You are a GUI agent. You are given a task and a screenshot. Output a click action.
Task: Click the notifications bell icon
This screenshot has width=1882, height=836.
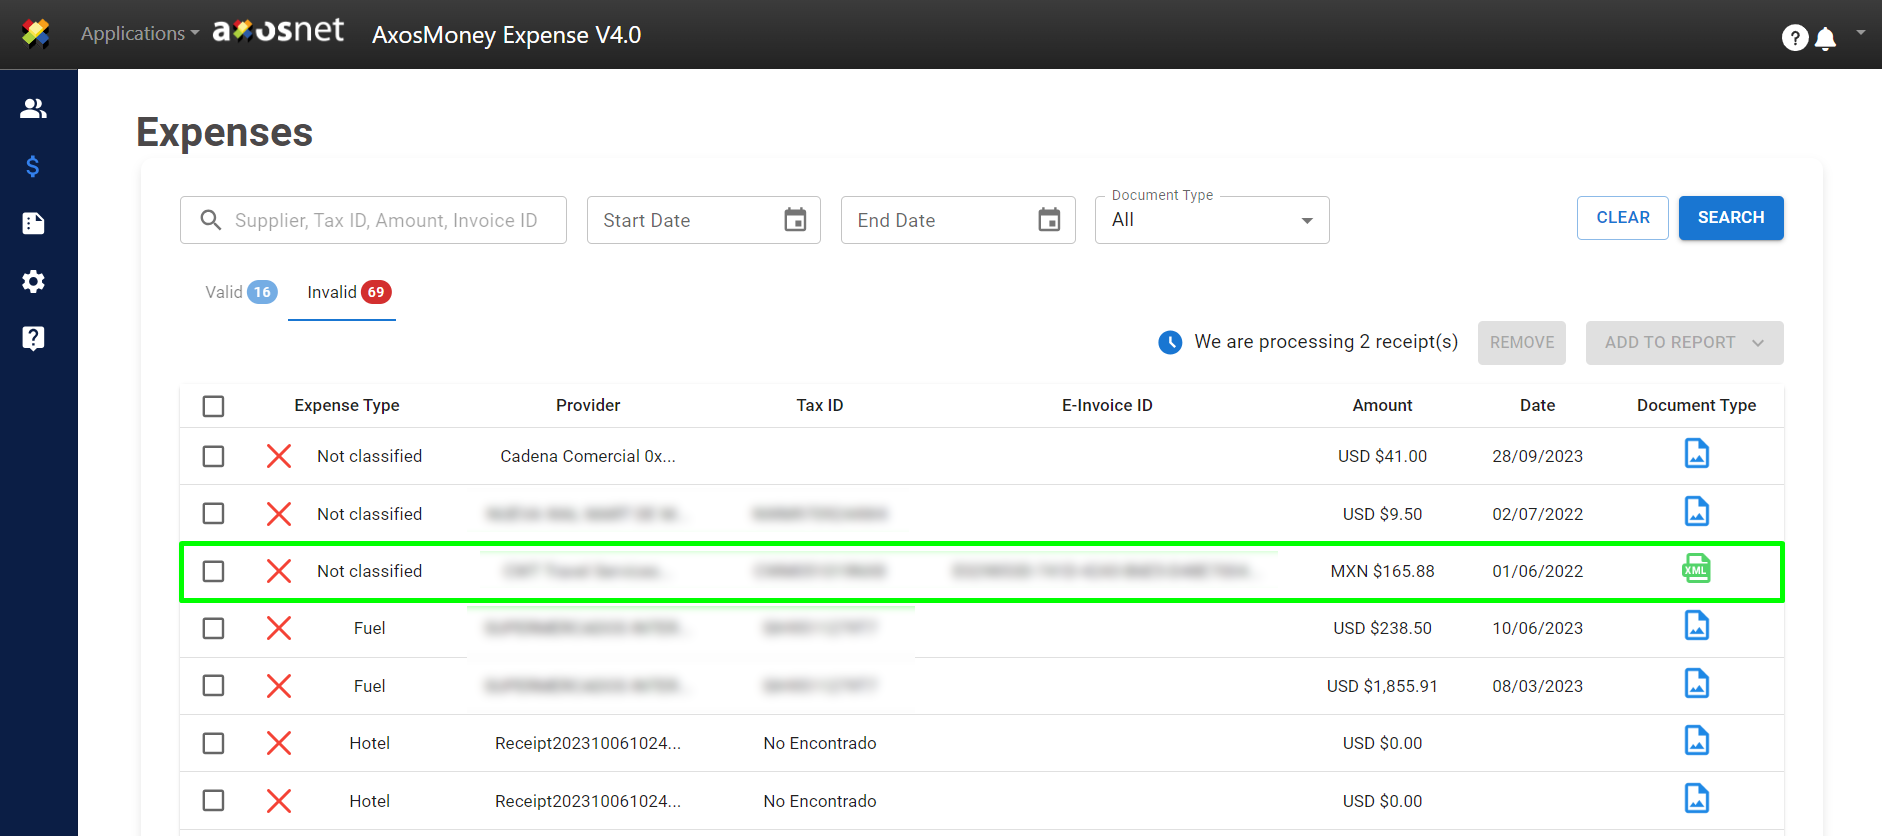(1825, 38)
